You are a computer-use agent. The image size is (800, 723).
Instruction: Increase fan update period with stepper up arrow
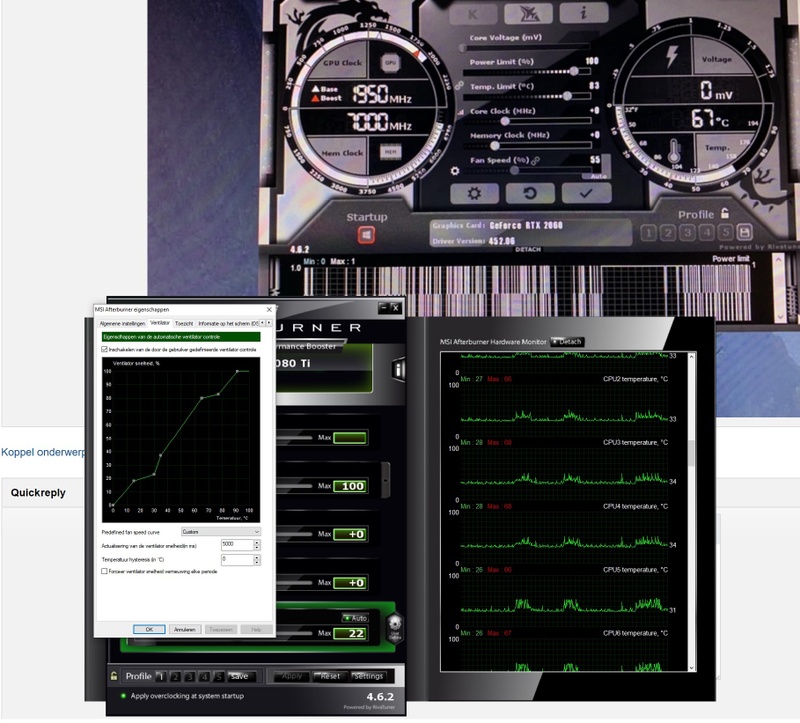[257, 542]
